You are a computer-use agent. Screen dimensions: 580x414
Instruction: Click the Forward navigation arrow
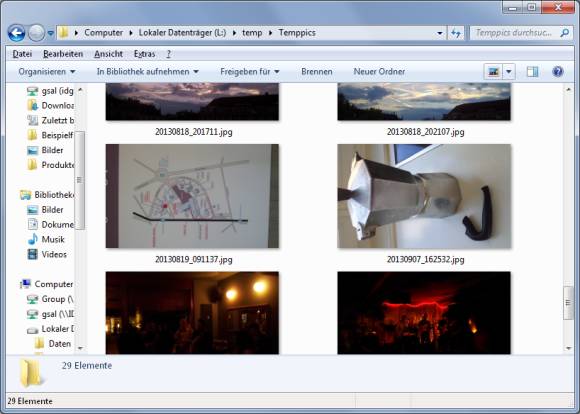click(x=36, y=33)
